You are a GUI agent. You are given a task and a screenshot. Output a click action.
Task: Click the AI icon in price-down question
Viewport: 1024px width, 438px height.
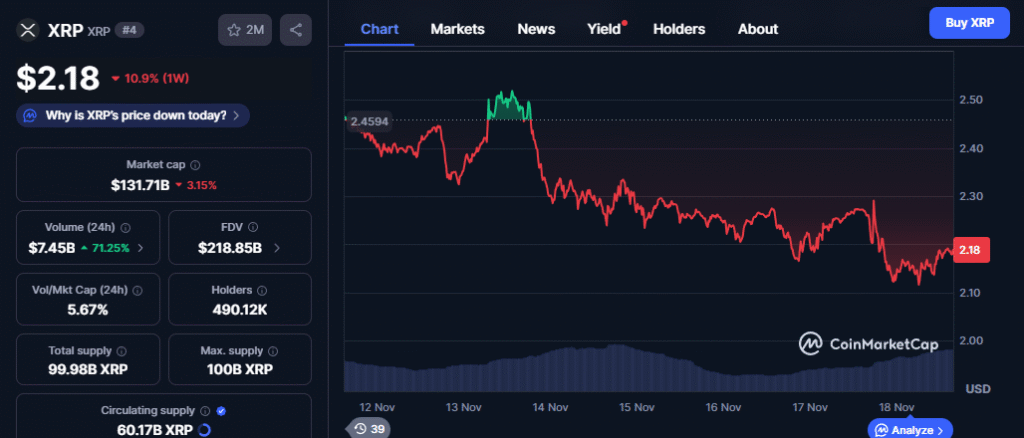tap(30, 116)
